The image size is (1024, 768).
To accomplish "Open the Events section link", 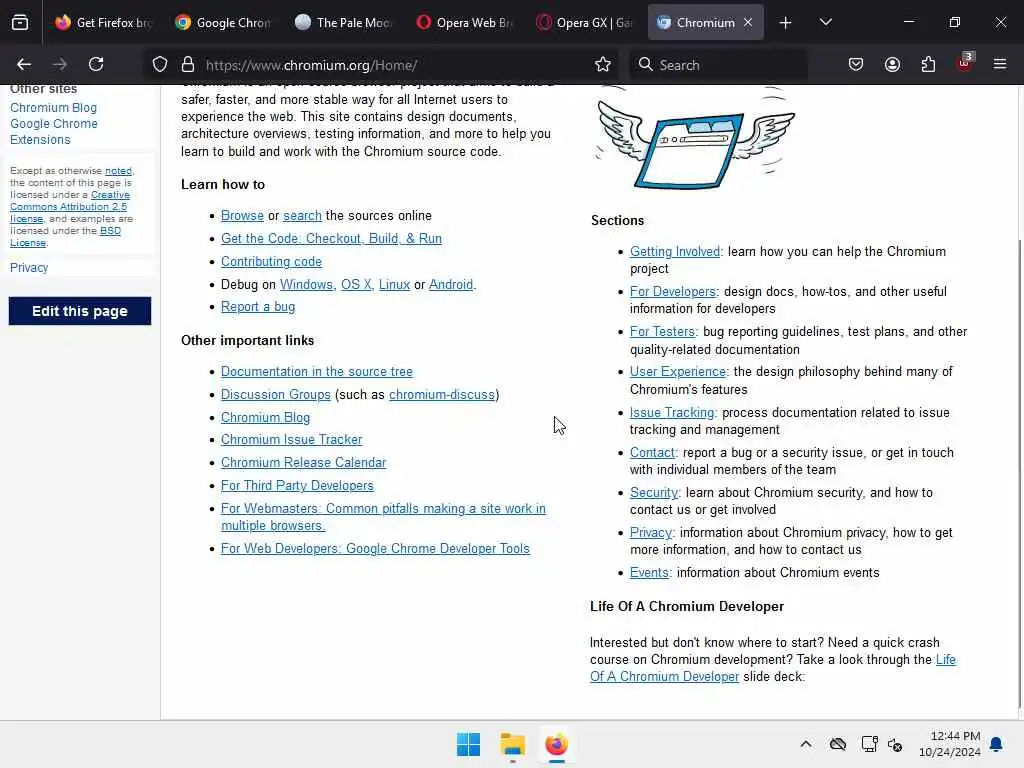I will coord(649,573).
